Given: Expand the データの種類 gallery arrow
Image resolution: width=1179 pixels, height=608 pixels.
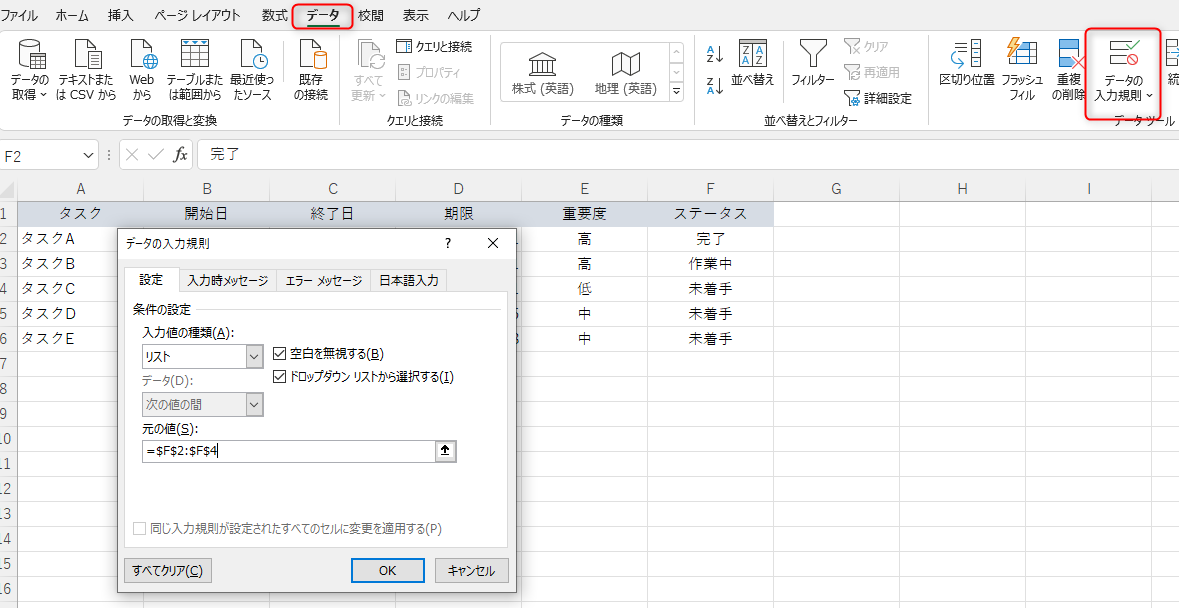Looking at the screenshot, I should coord(676,92).
